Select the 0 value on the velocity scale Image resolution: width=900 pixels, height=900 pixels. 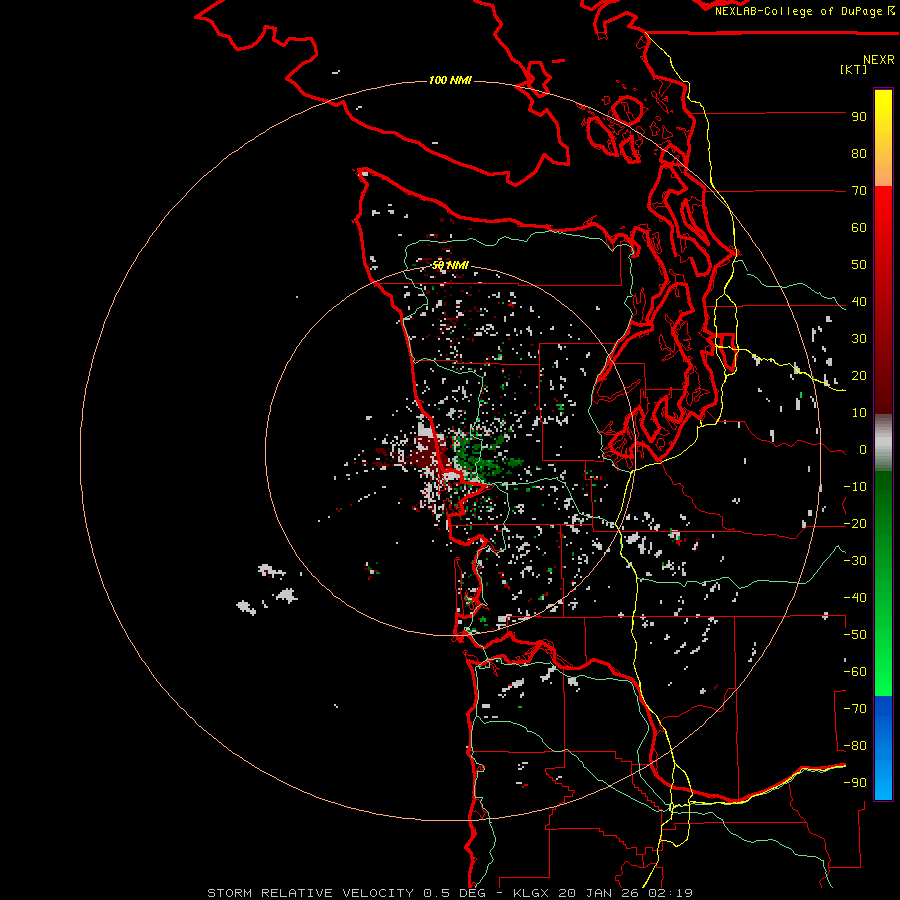point(863,450)
